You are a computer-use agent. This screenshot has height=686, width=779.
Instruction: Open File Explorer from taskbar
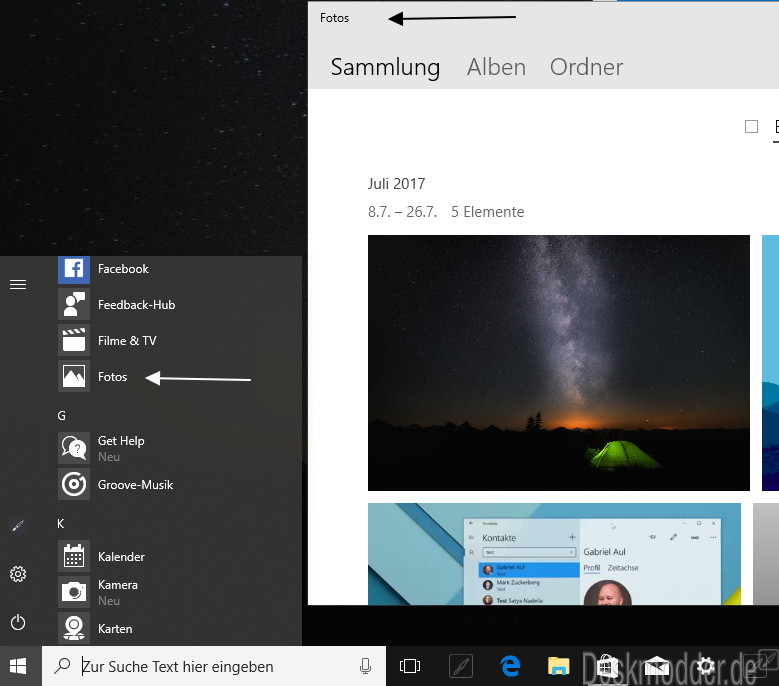click(558, 666)
